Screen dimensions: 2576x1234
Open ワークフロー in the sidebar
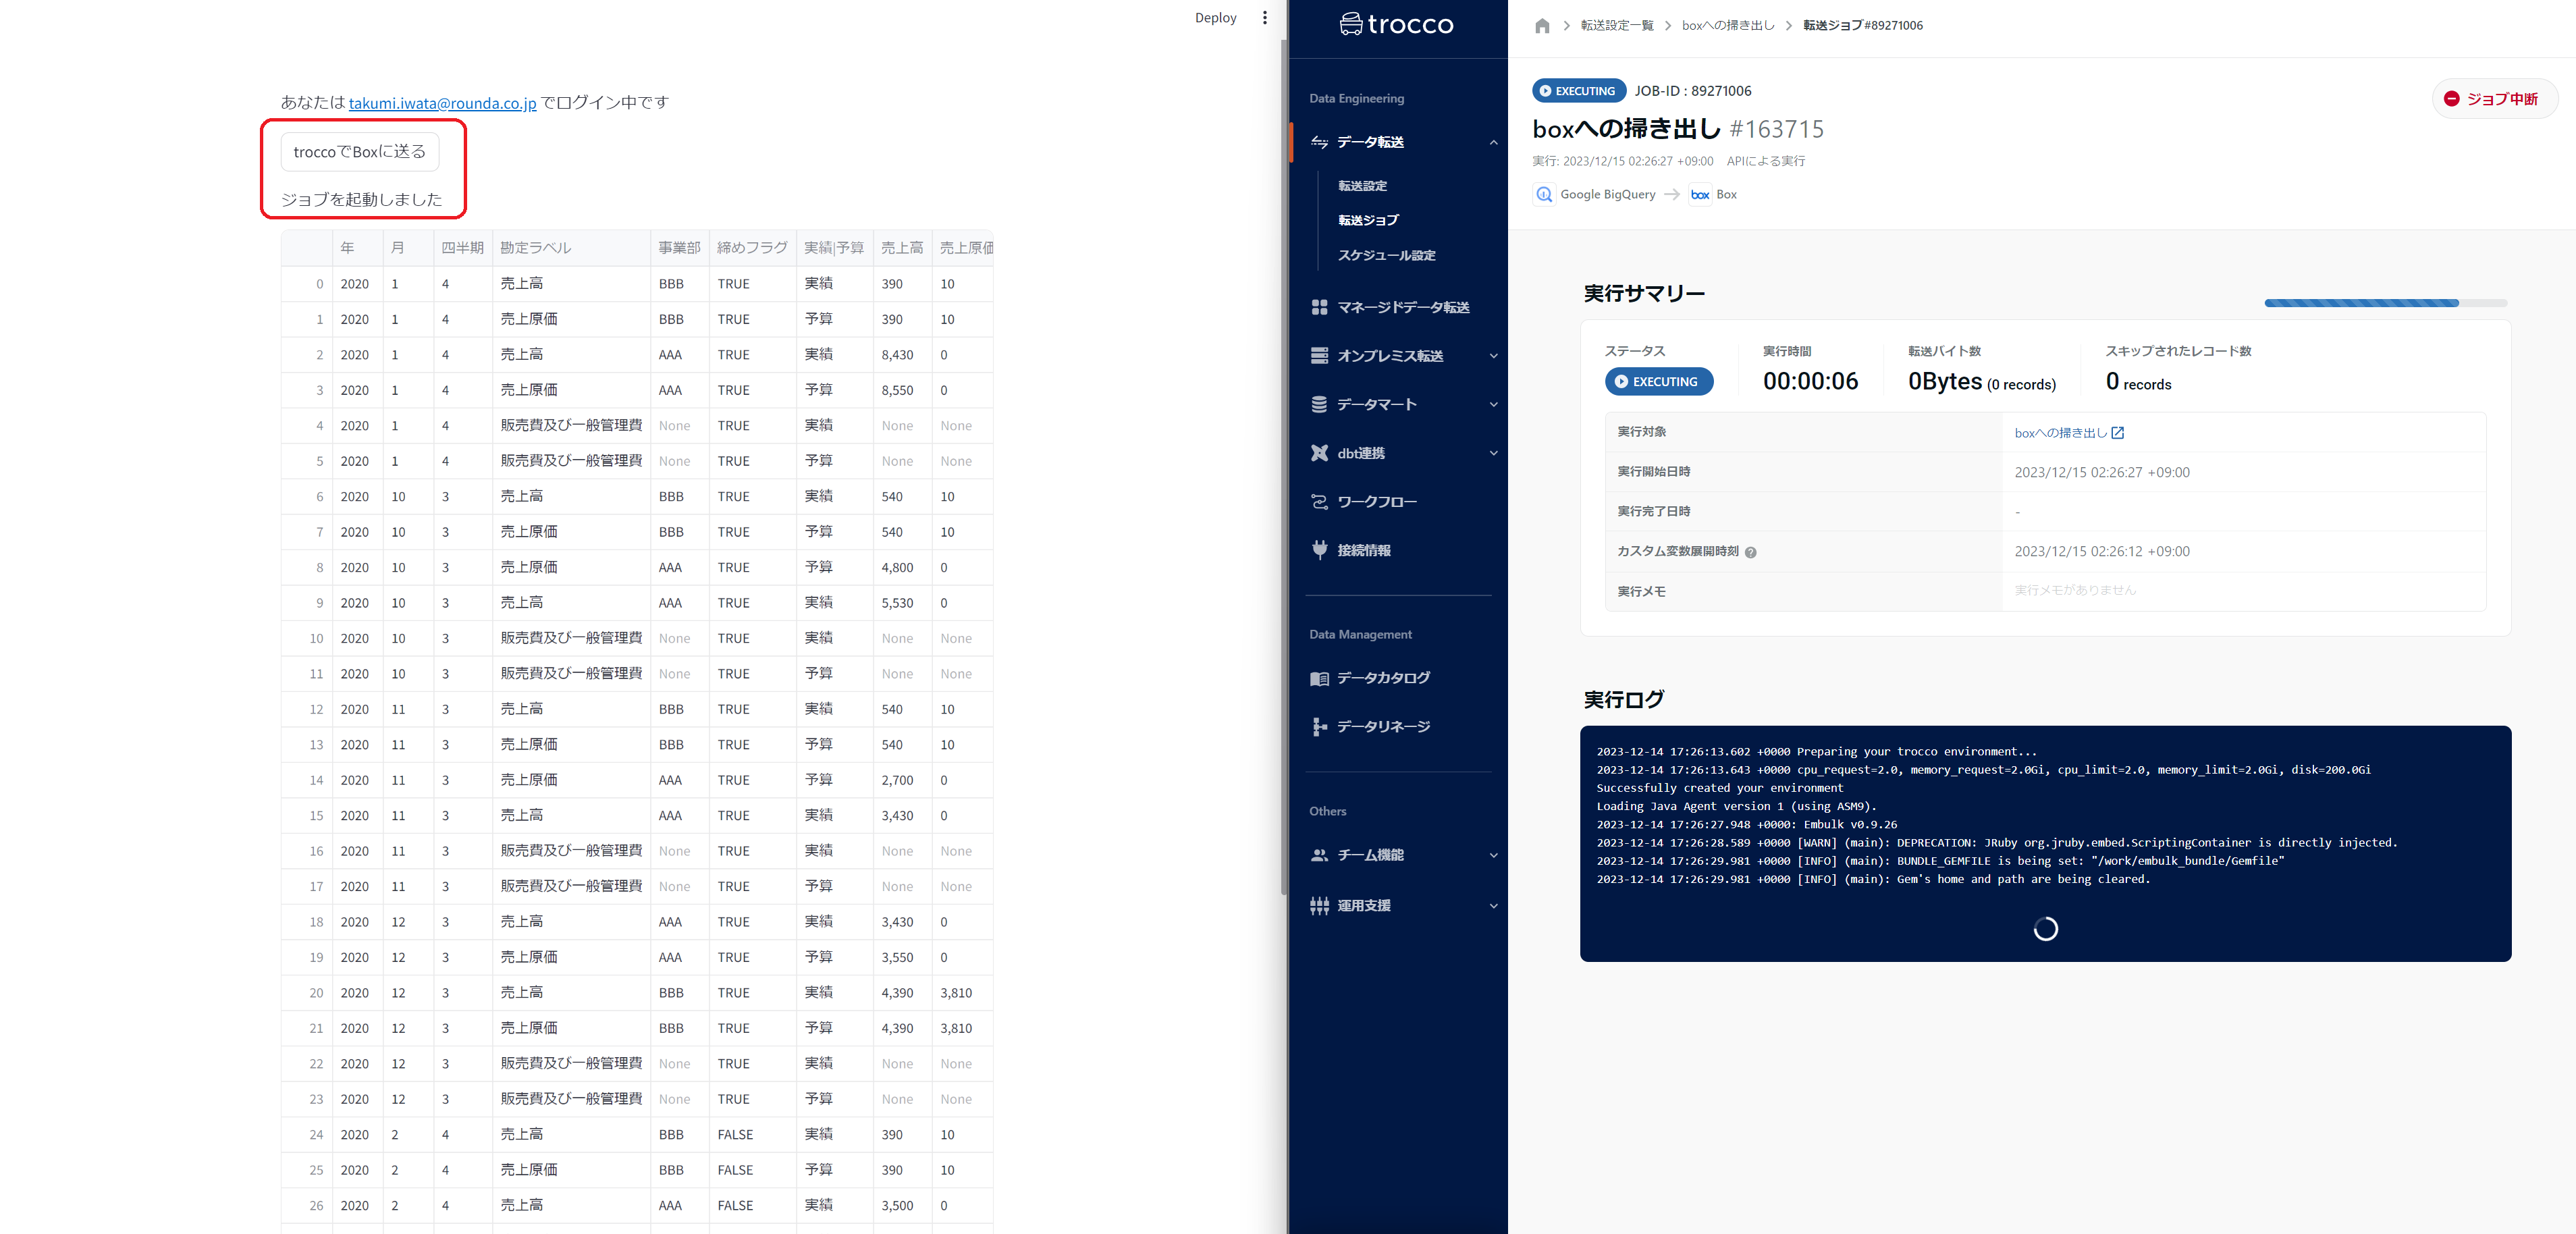(1376, 502)
